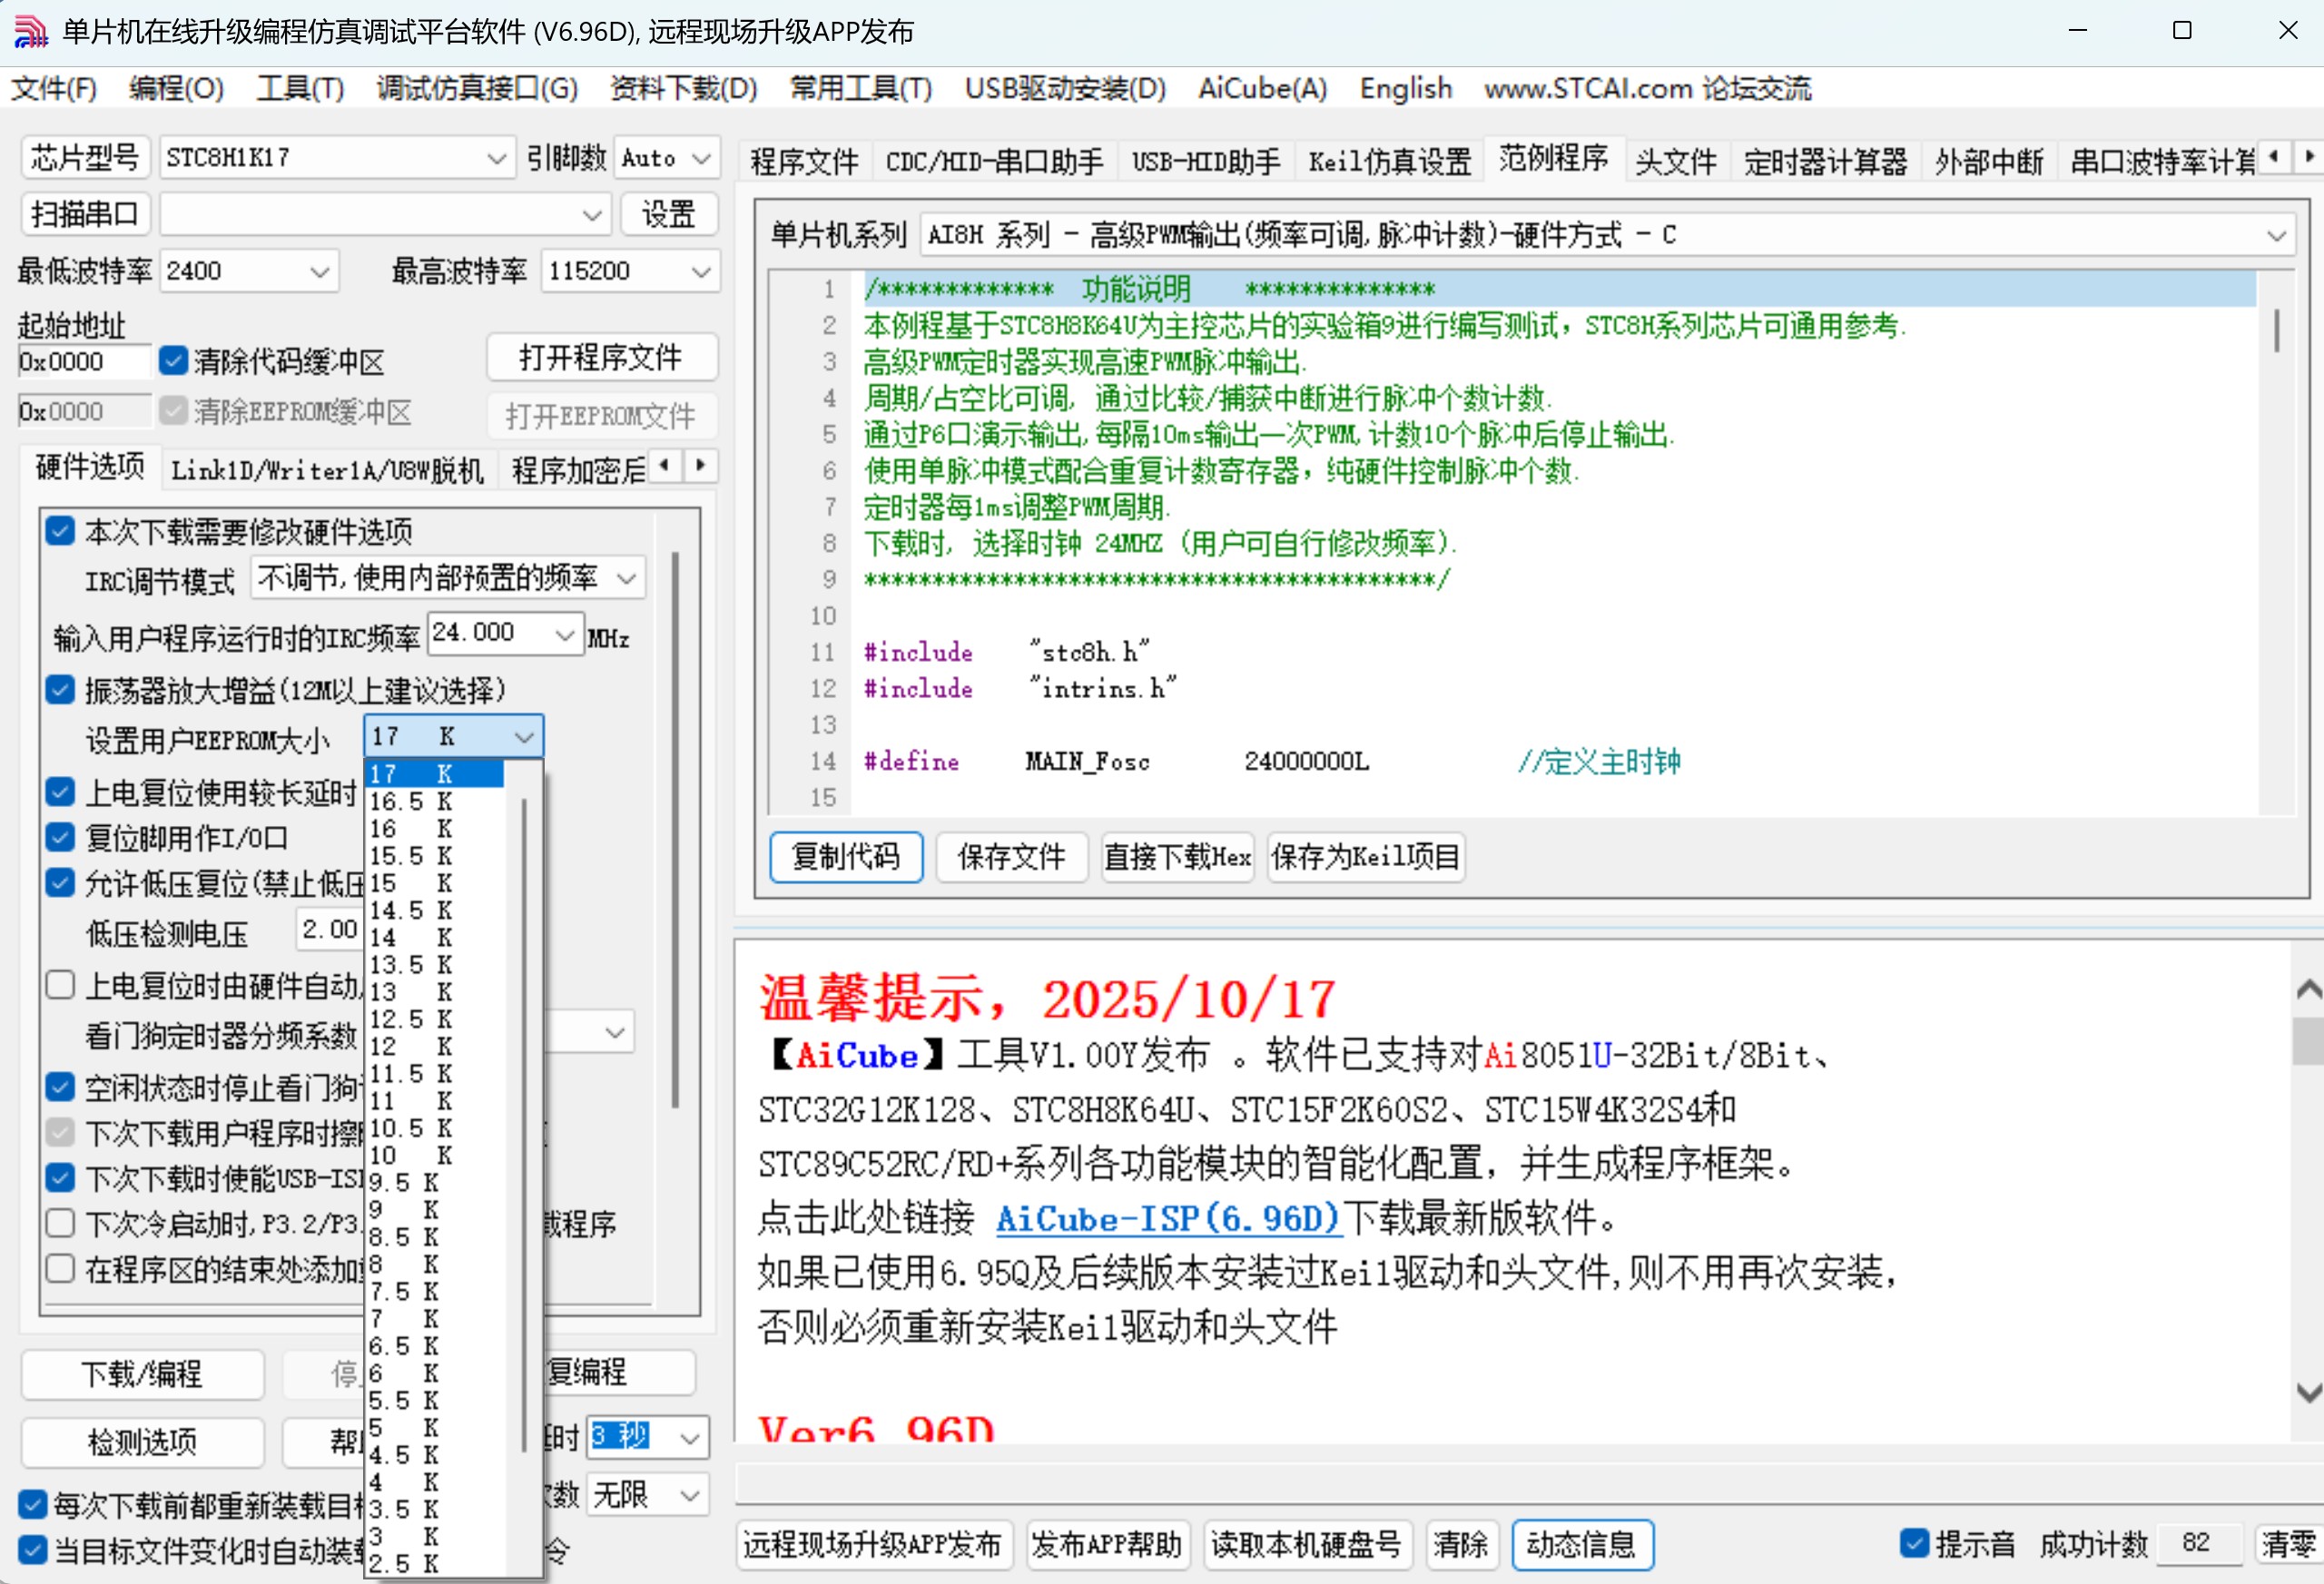This screenshot has width=2324, height=1584.
Task: Click the 直接下载Hex button
Action: [1176, 857]
